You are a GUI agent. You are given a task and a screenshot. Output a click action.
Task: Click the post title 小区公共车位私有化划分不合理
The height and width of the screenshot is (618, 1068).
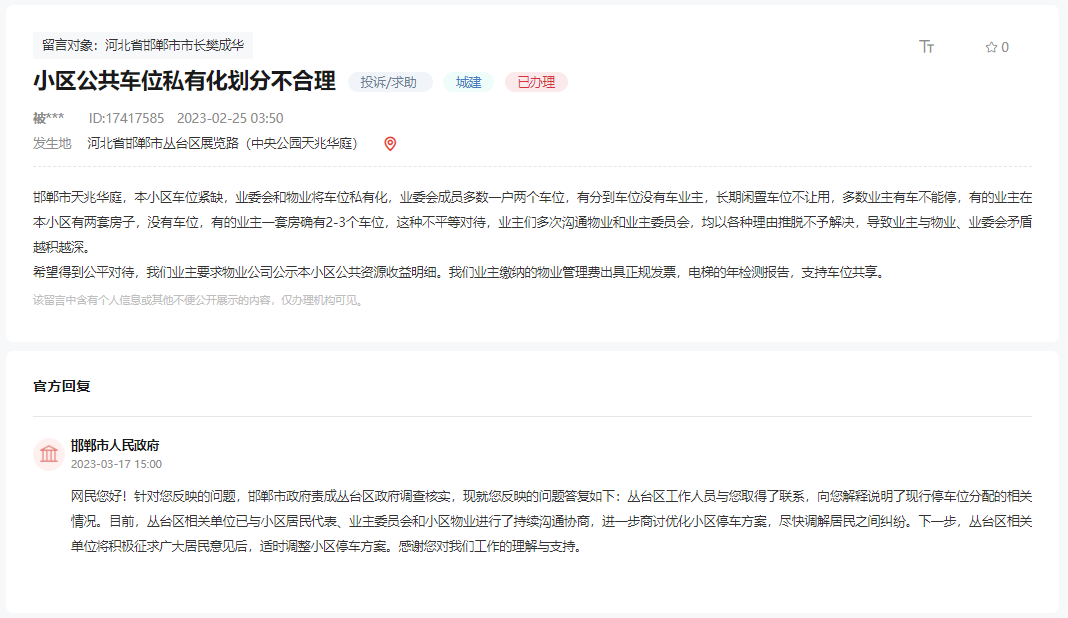(185, 81)
